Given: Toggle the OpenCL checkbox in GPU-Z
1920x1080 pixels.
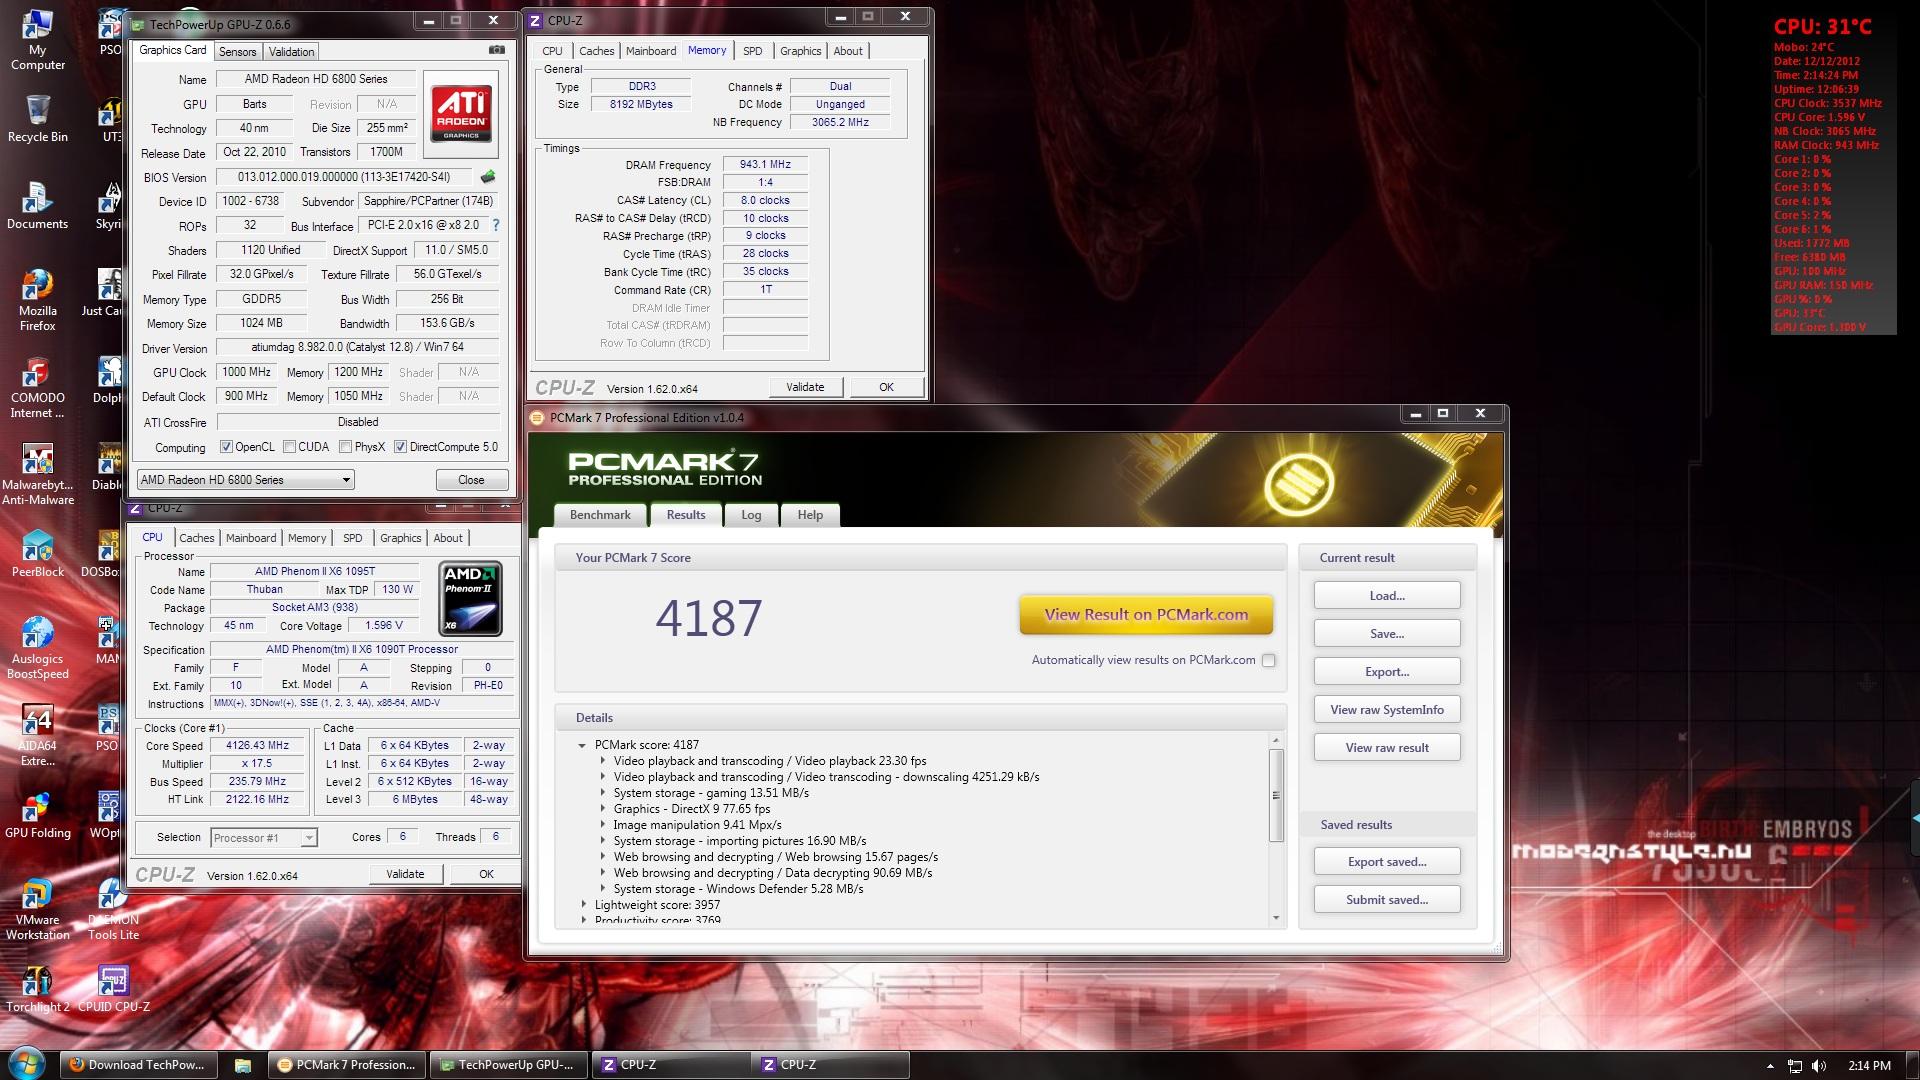Looking at the screenshot, I should click(226, 447).
